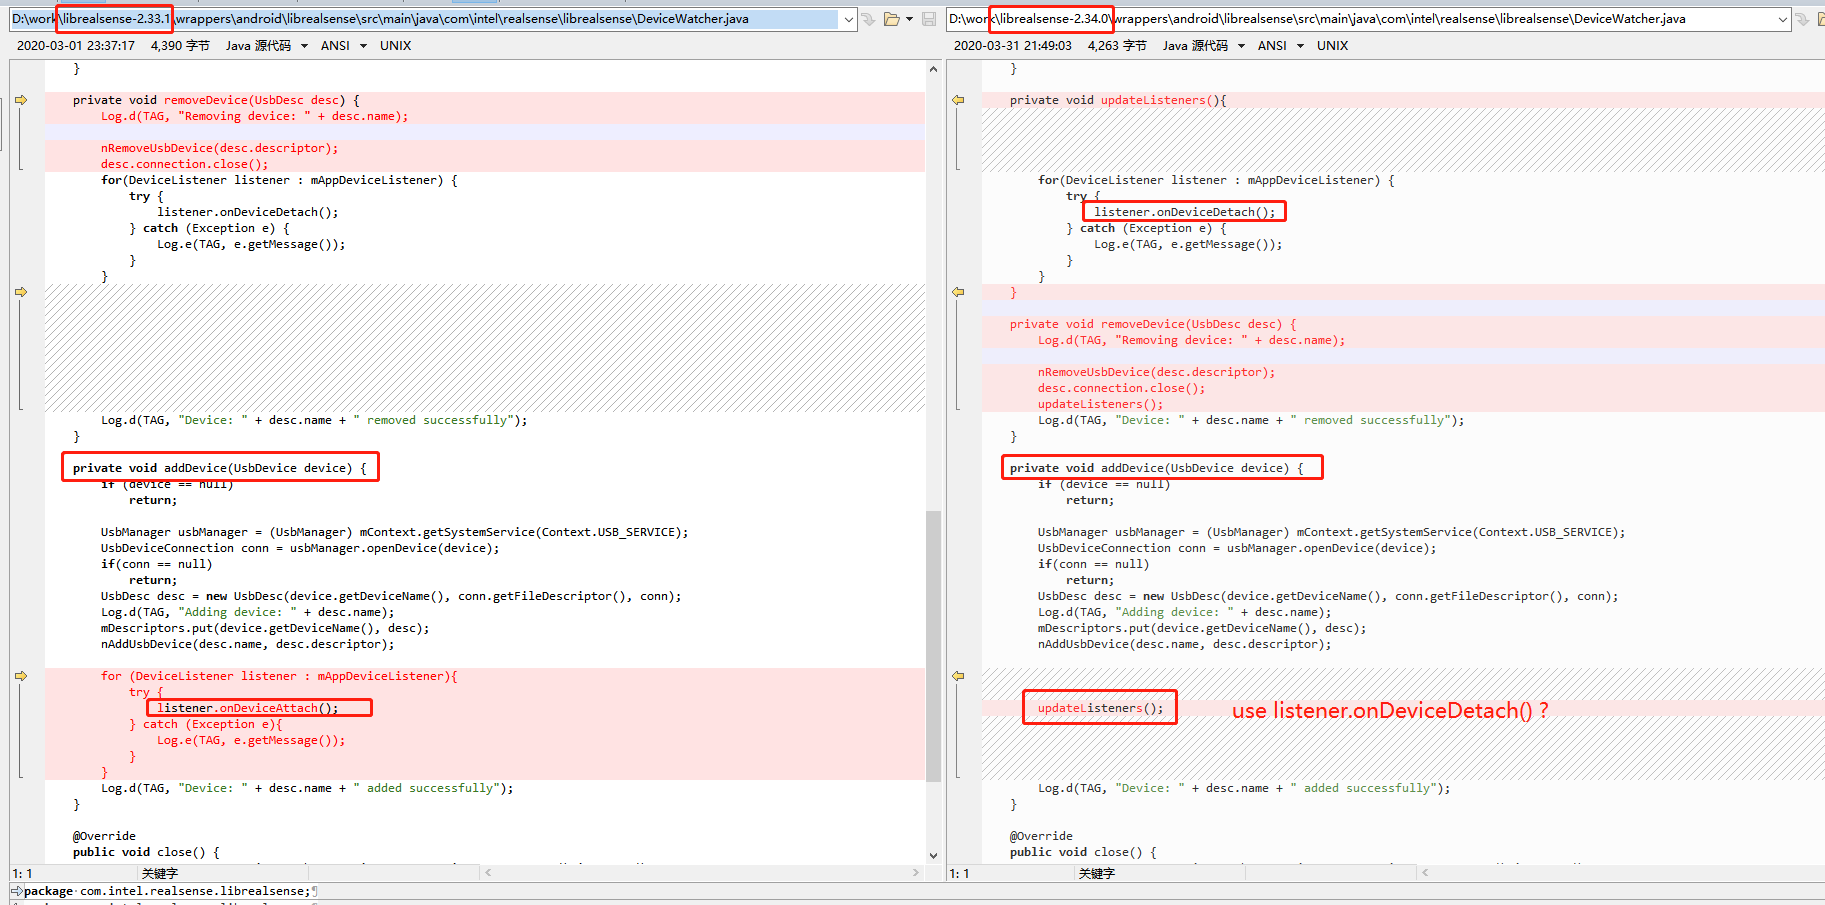1825x905 pixels.
Task: Click right pane date 2020-03-31 21:49:03
Action: click(x=1013, y=46)
